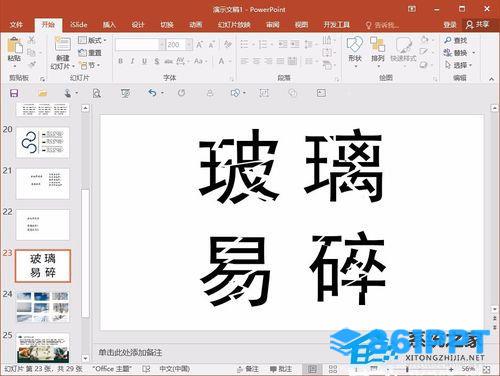This screenshot has height=376, width=500.
Task: Switch to the 开发工具 developer tab
Action: point(336,25)
